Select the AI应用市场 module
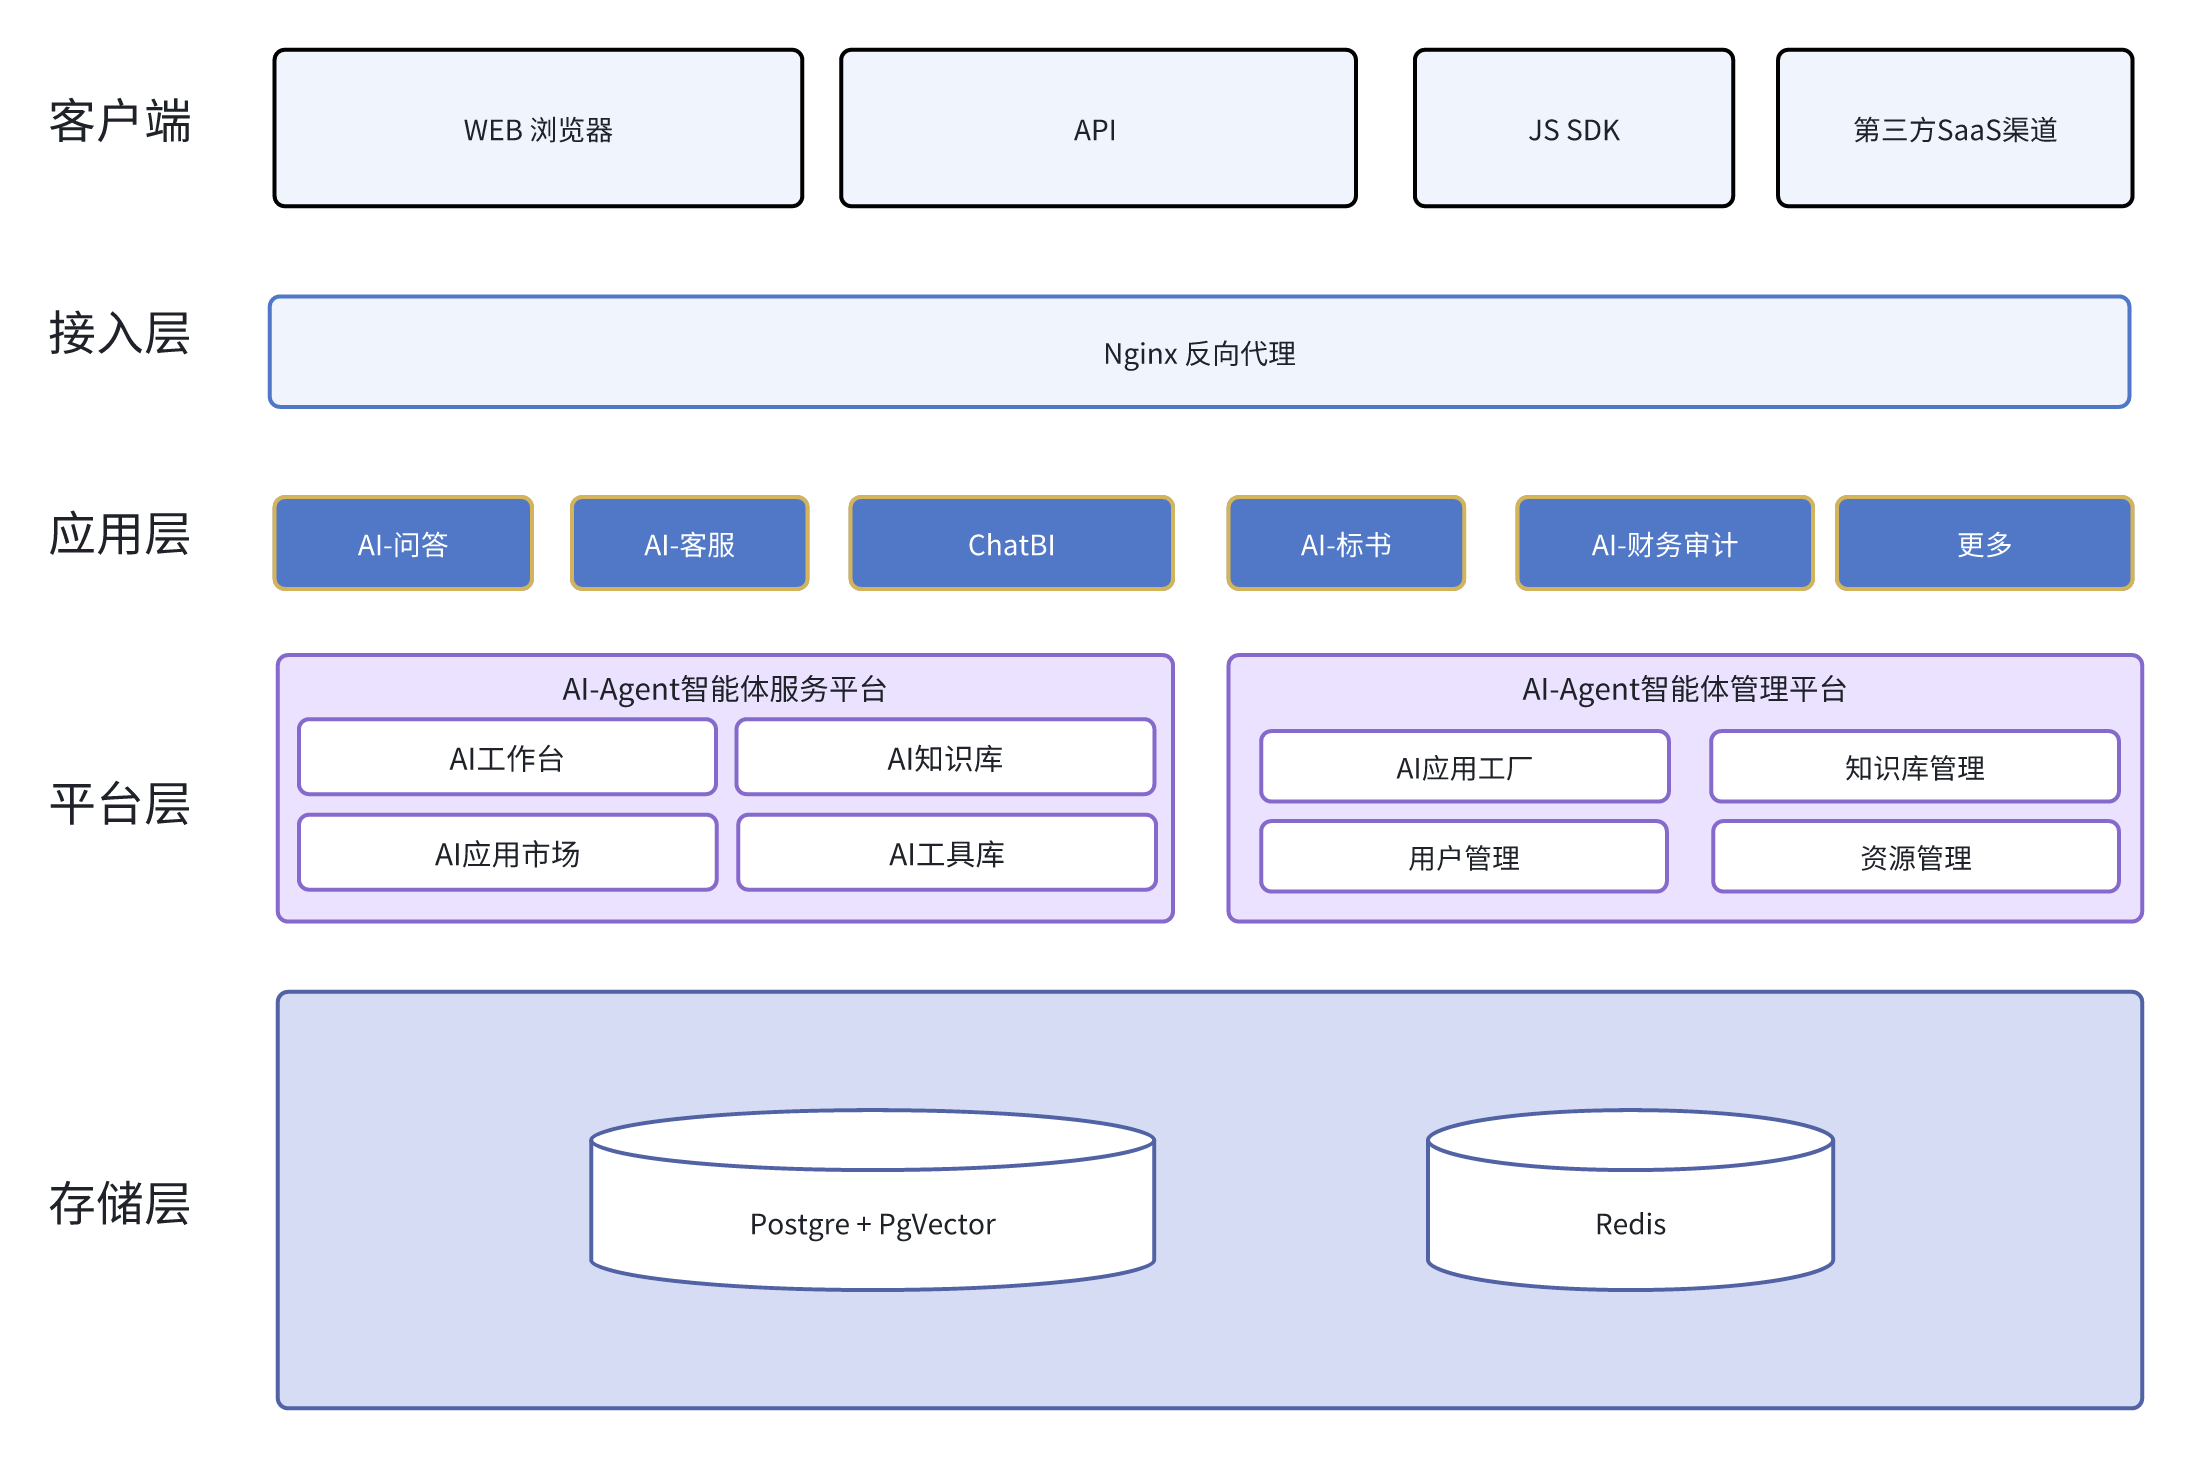Screen dimensions: 2194x1460 (507, 853)
